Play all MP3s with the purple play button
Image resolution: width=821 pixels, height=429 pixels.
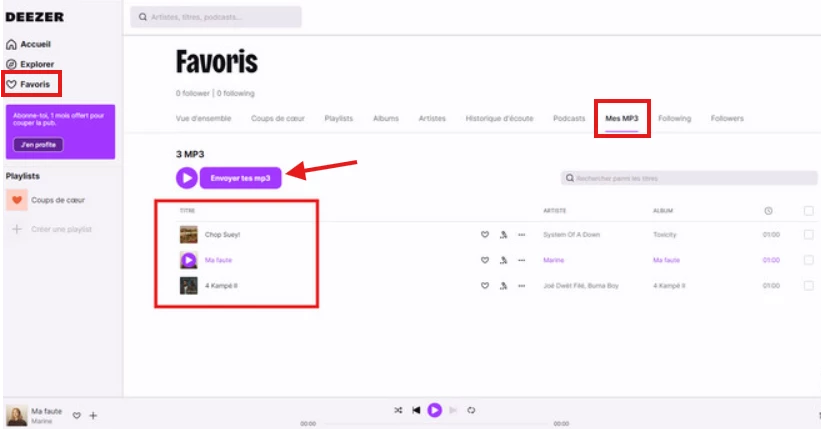tap(186, 178)
